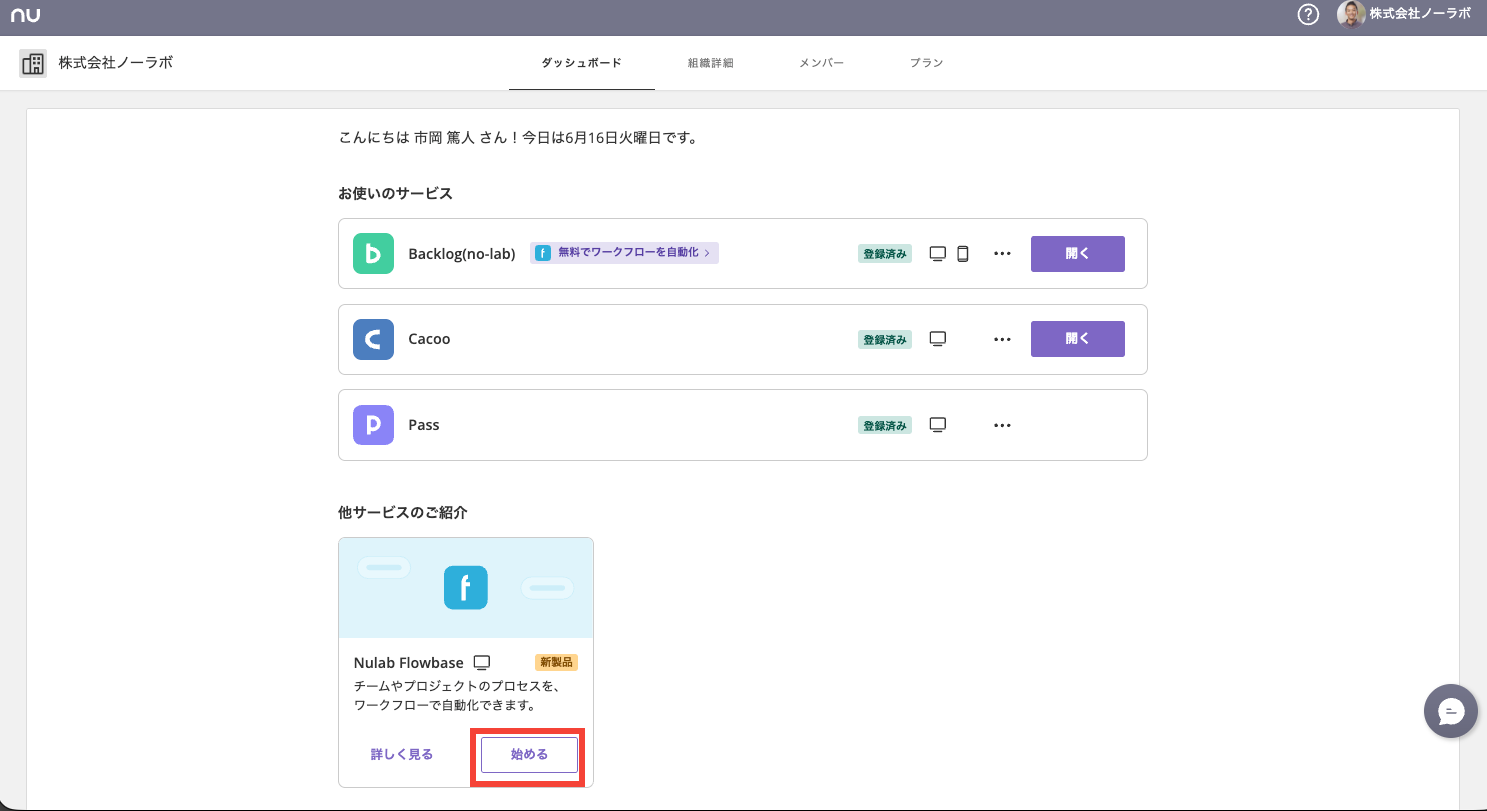Click the Flowbase icon in Backlog banner

click(543, 253)
